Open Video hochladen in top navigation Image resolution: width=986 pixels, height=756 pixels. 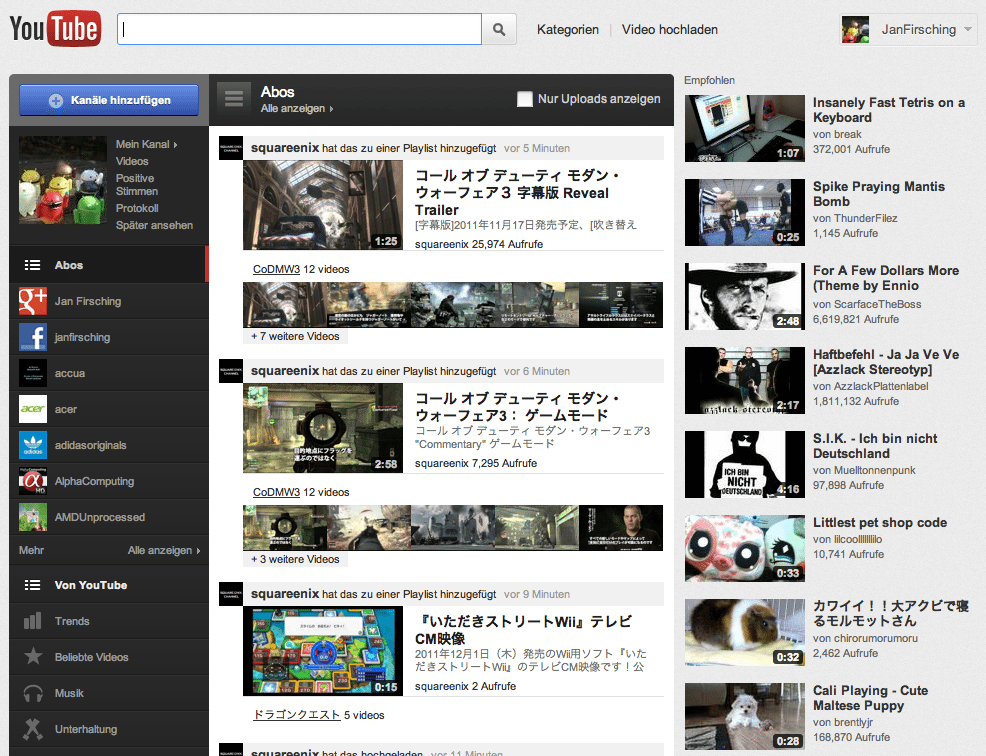coord(670,30)
